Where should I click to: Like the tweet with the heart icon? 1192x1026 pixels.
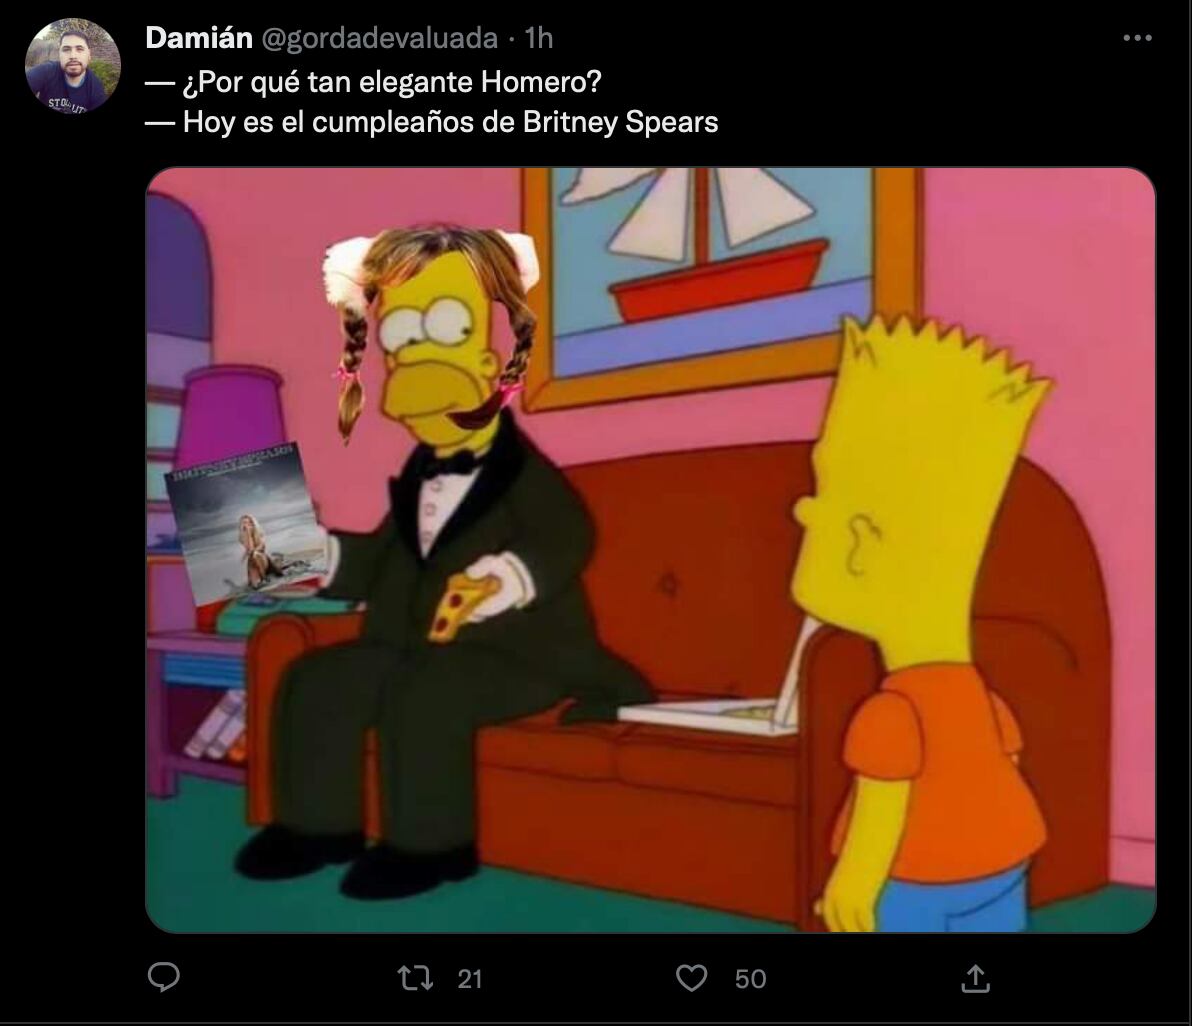tap(691, 978)
